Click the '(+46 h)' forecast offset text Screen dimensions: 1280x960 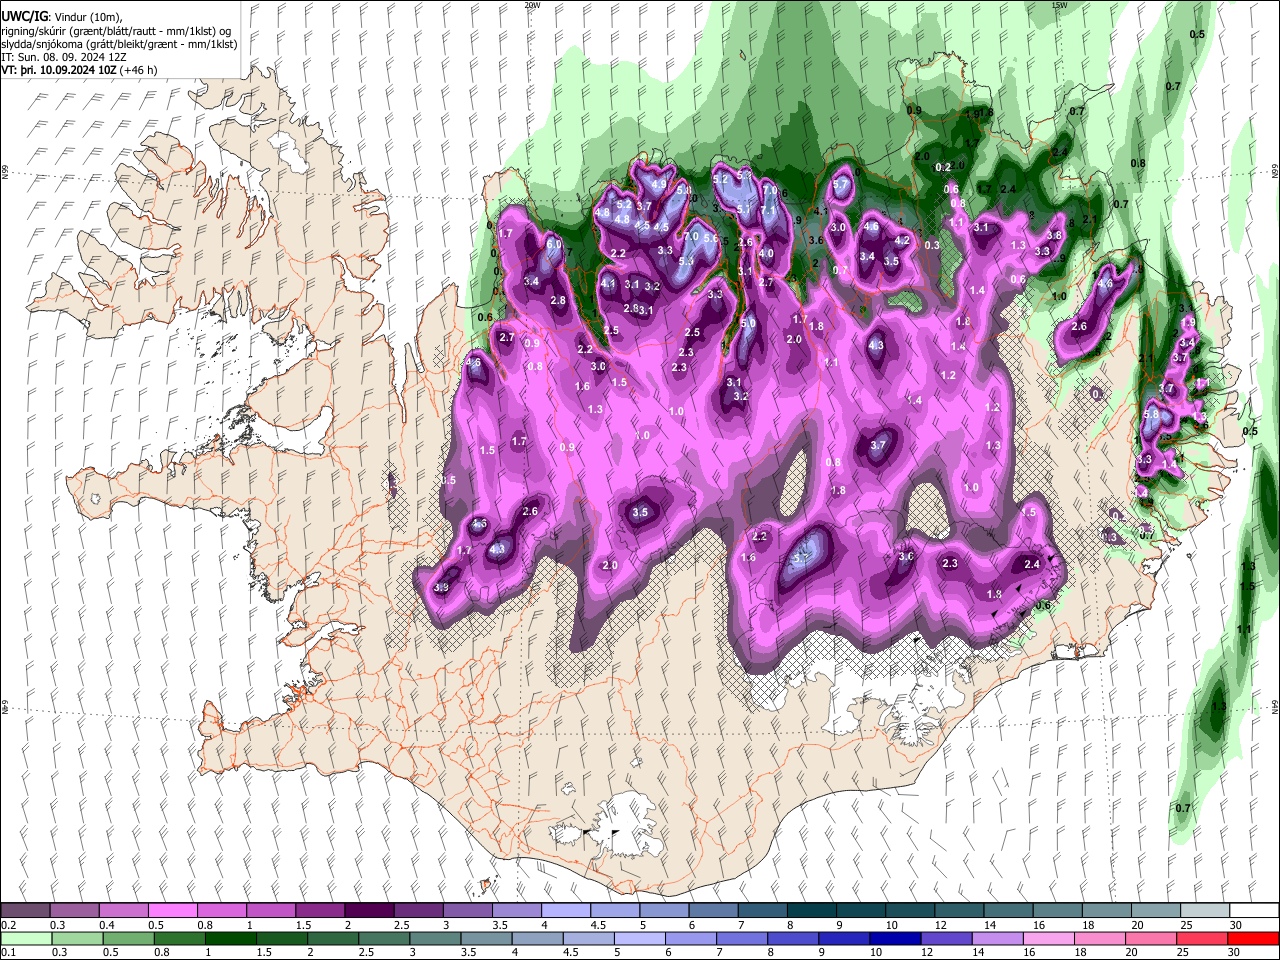[139, 71]
